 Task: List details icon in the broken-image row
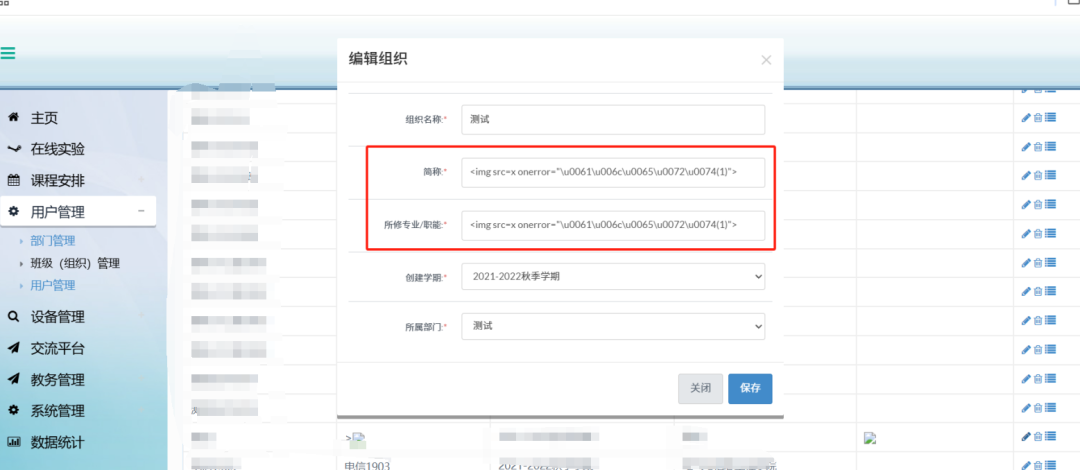click(1050, 436)
